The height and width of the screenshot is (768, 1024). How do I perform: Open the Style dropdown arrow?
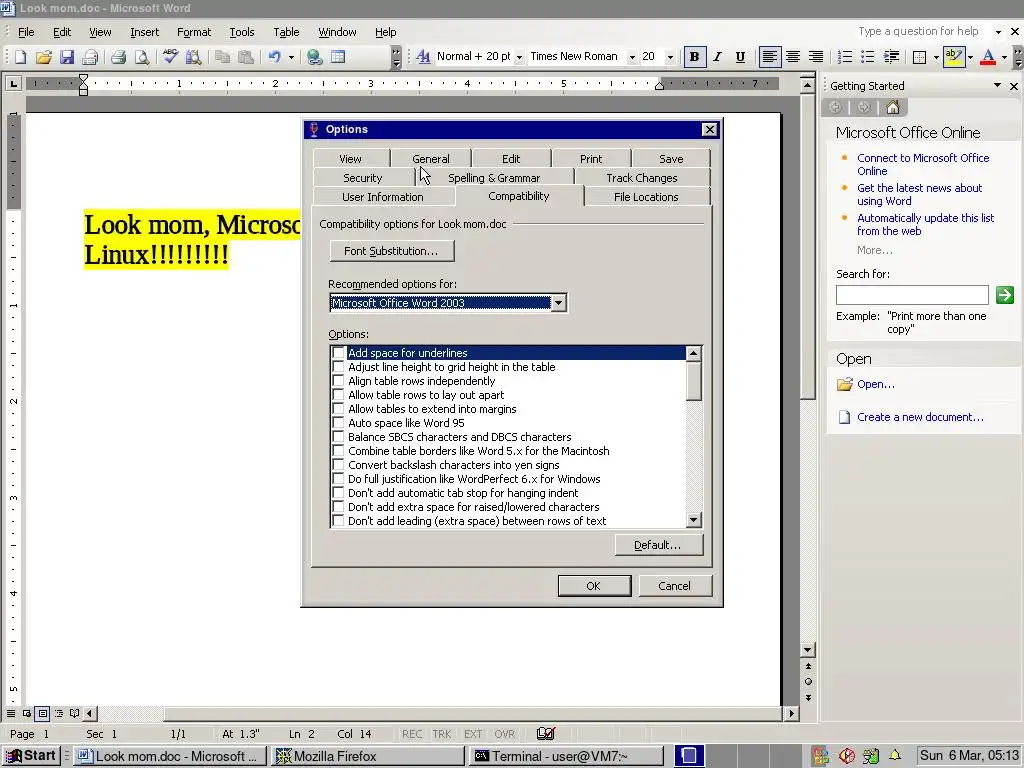519,57
